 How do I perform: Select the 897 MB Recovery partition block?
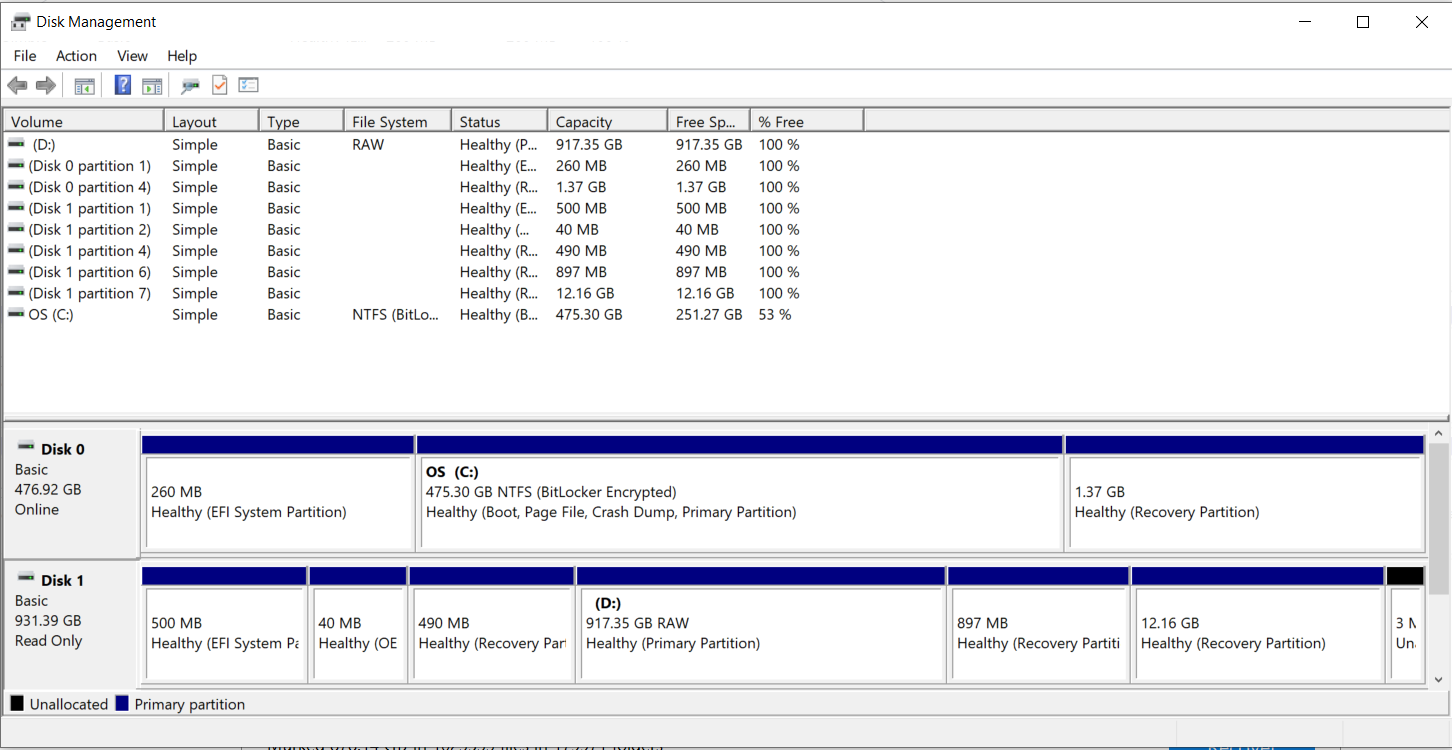click(x=1038, y=625)
